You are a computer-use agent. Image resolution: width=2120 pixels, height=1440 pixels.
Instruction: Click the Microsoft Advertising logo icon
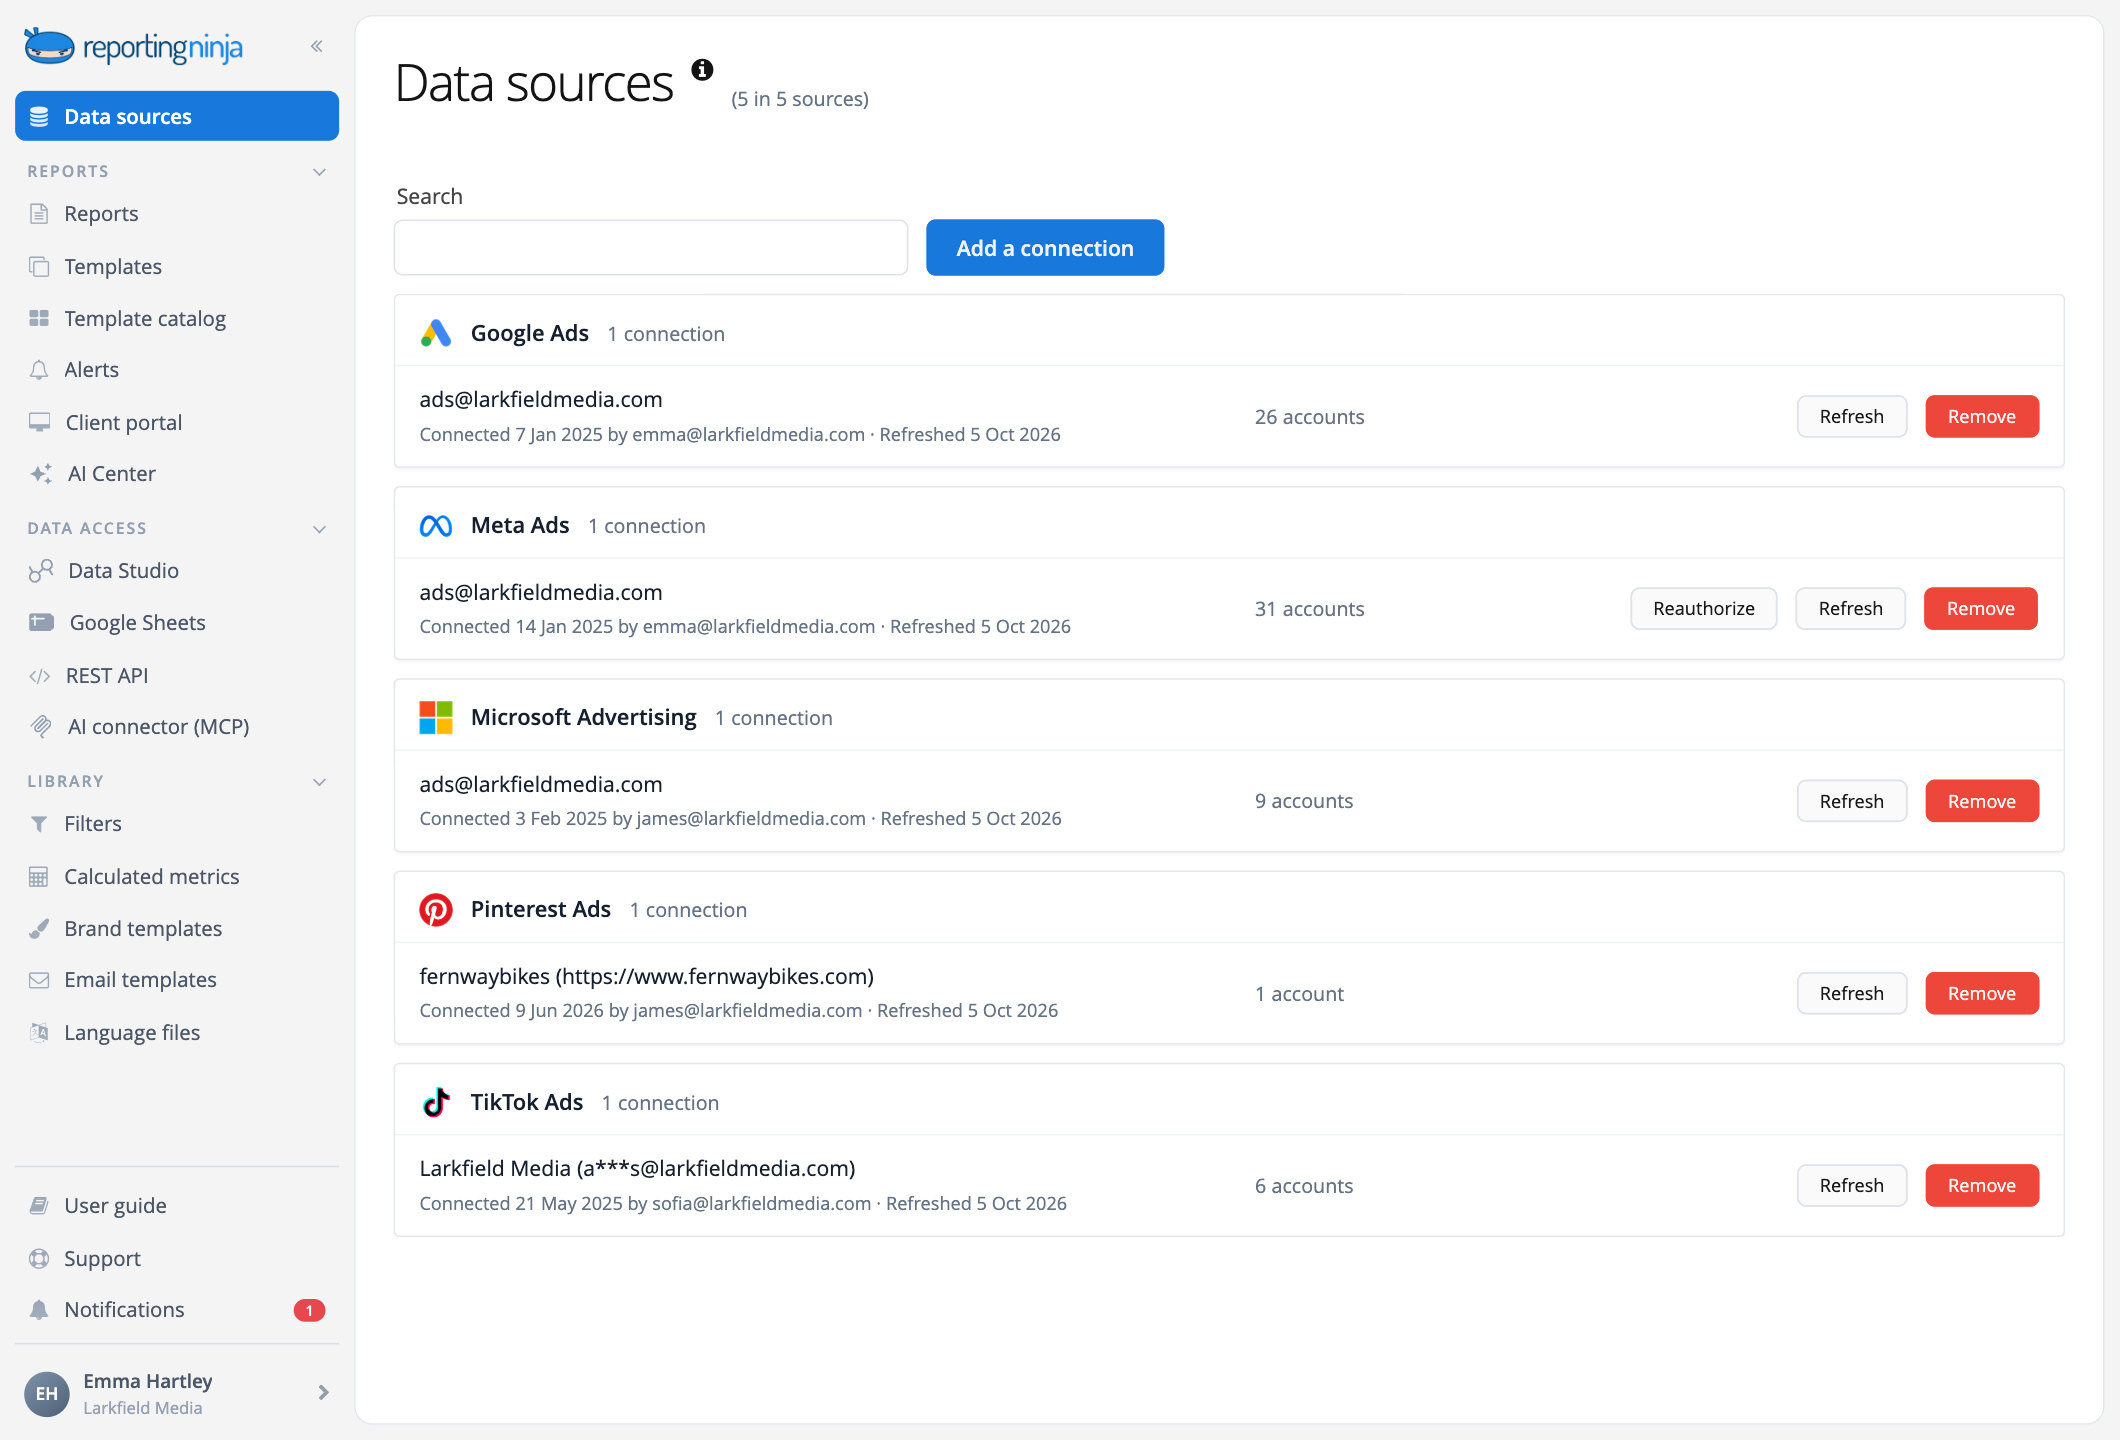tap(436, 717)
